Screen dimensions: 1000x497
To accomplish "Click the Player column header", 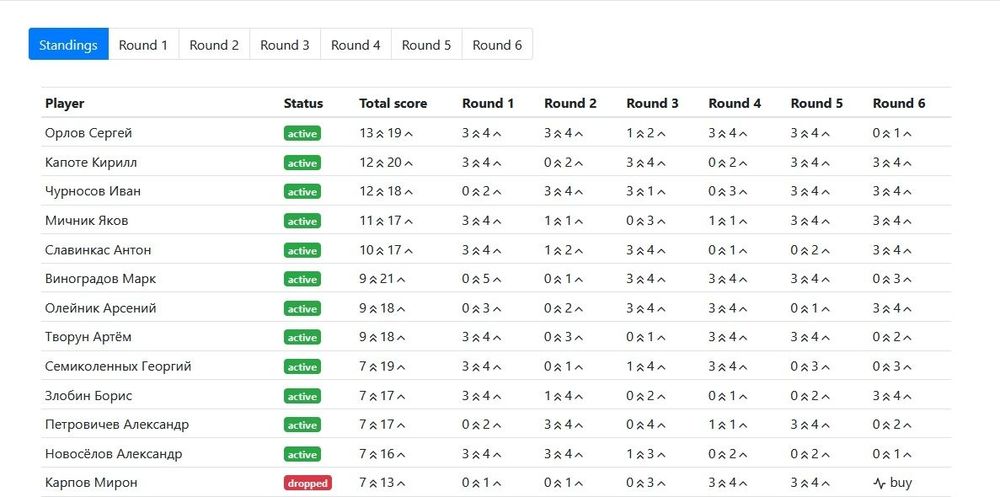I will tap(65, 103).
